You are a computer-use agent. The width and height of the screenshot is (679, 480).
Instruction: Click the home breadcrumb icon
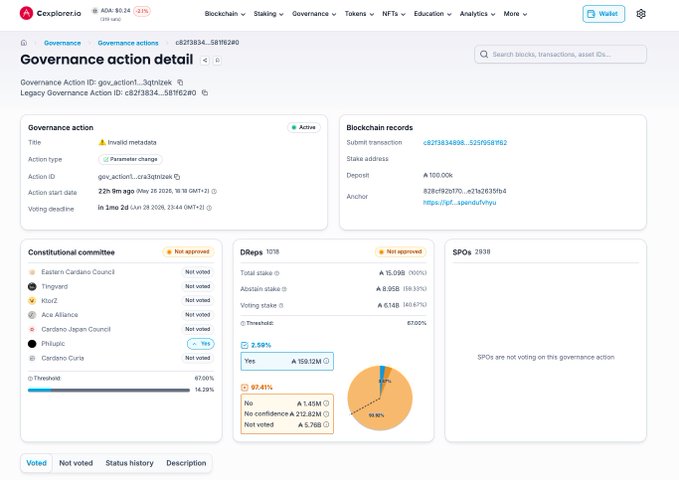click(x=24, y=43)
